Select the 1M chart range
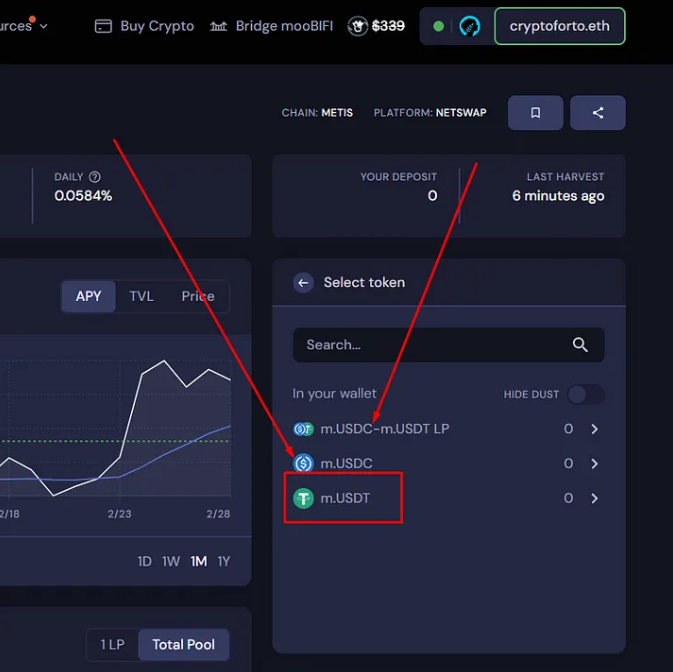 click(198, 561)
